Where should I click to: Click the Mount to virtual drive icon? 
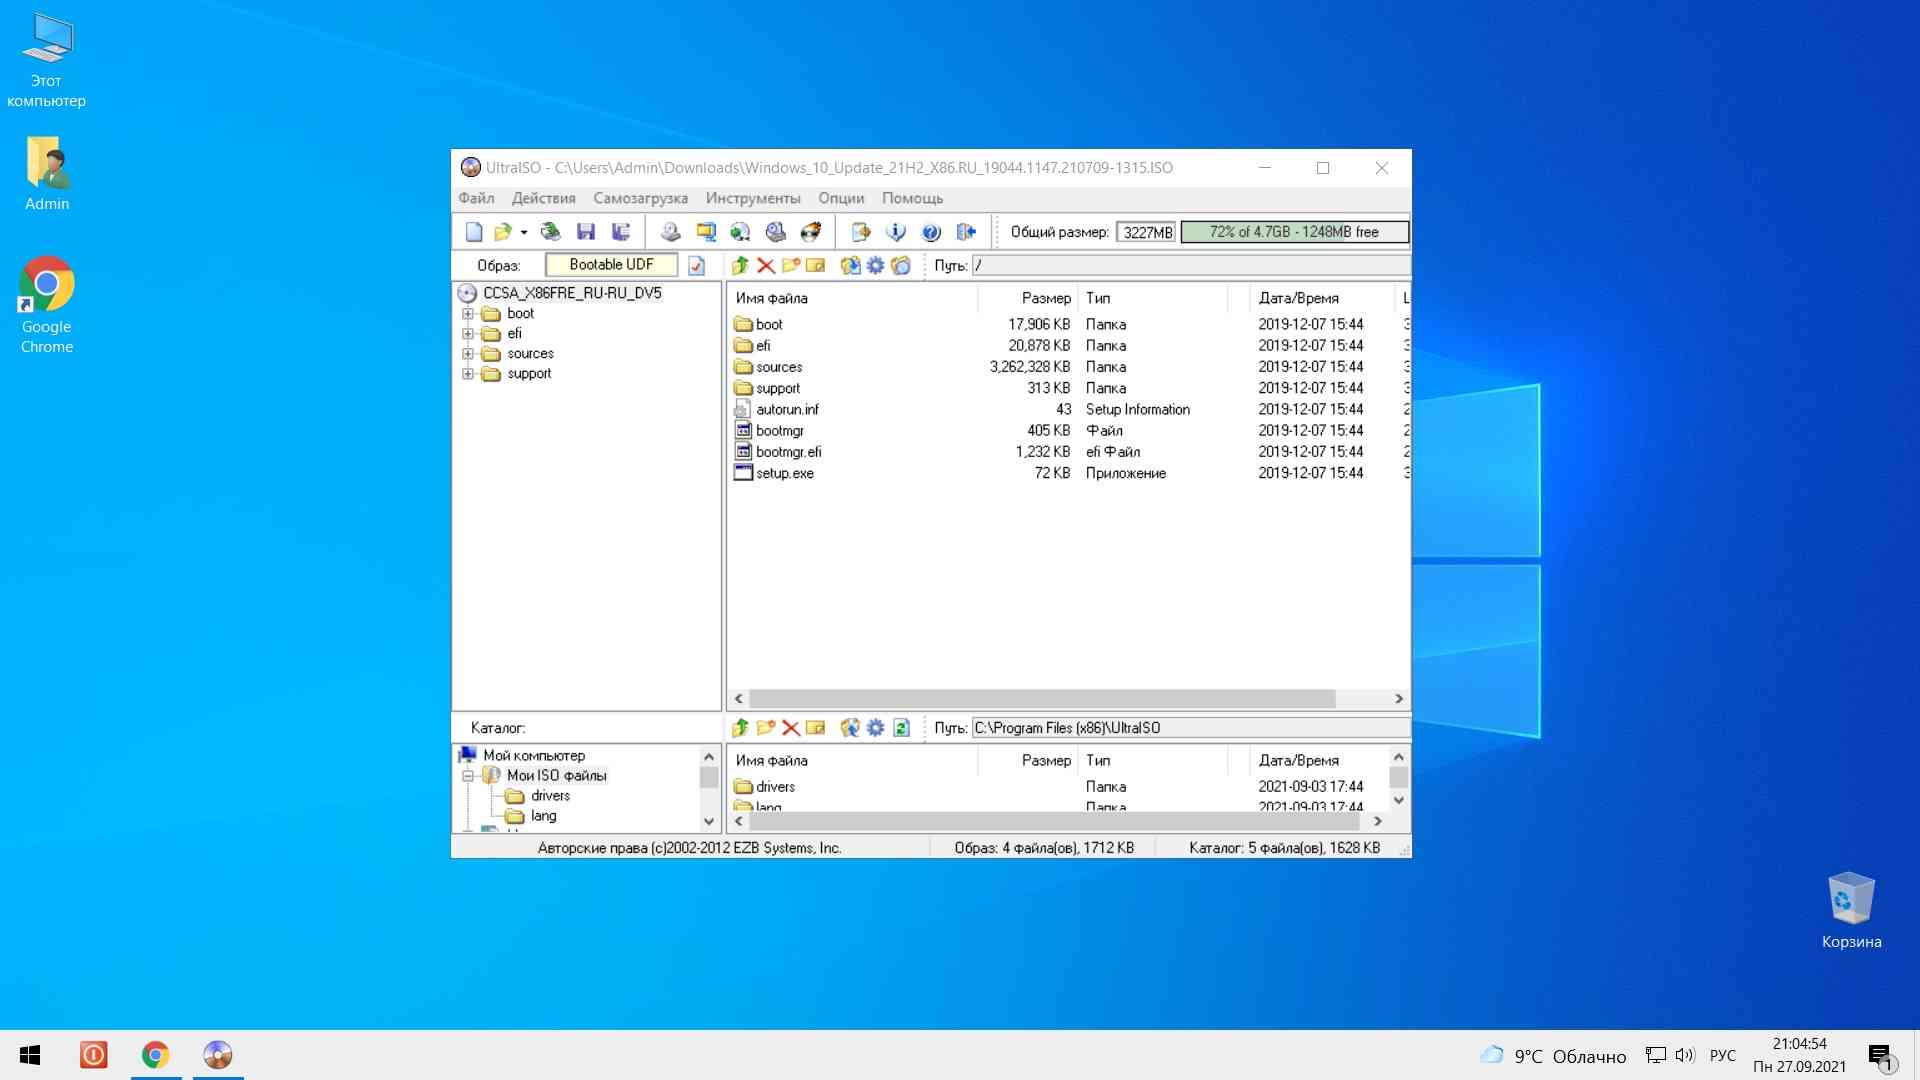[776, 232]
